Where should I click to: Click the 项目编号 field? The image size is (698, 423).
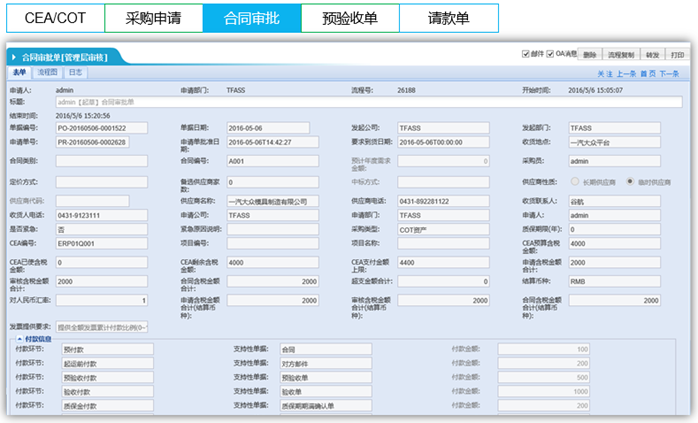click(x=273, y=244)
